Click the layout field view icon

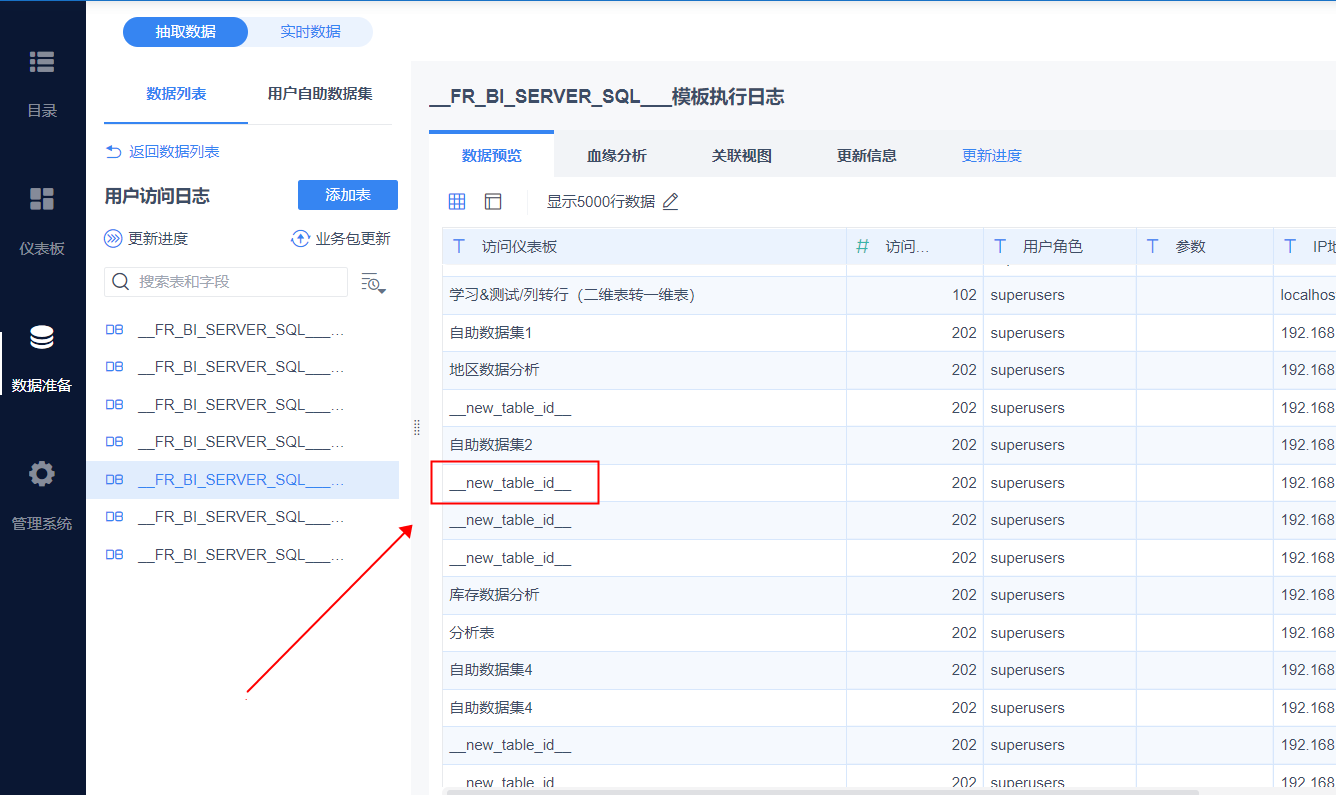click(x=493, y=202)
